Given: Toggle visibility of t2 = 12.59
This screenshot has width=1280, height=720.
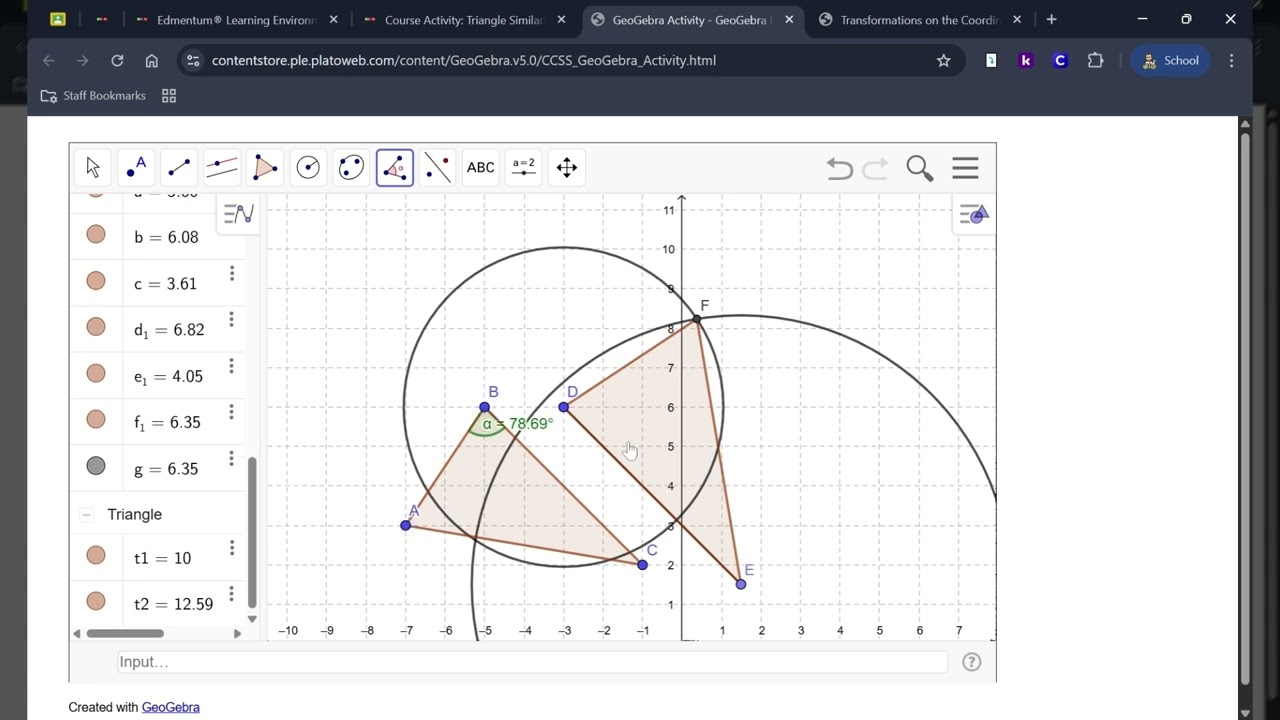Looking at the screenshot, I should [x=96, y=601].
